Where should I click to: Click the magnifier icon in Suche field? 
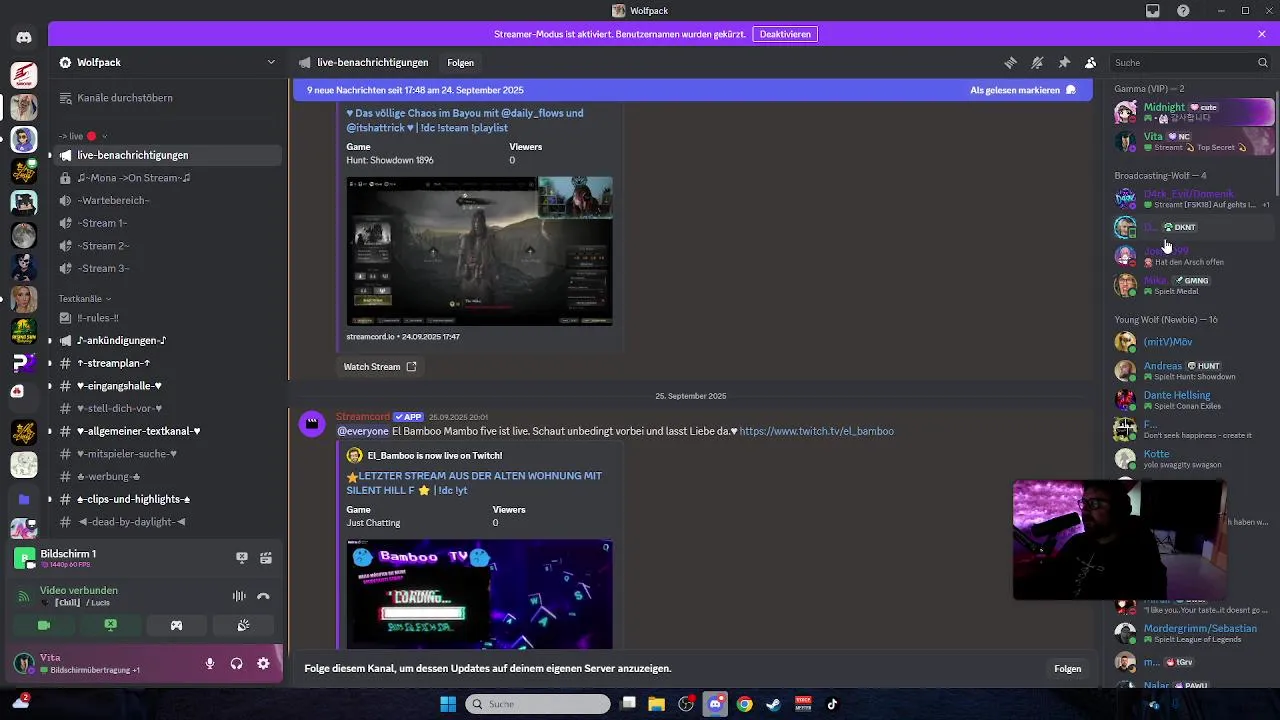(x=1263, y=62)
